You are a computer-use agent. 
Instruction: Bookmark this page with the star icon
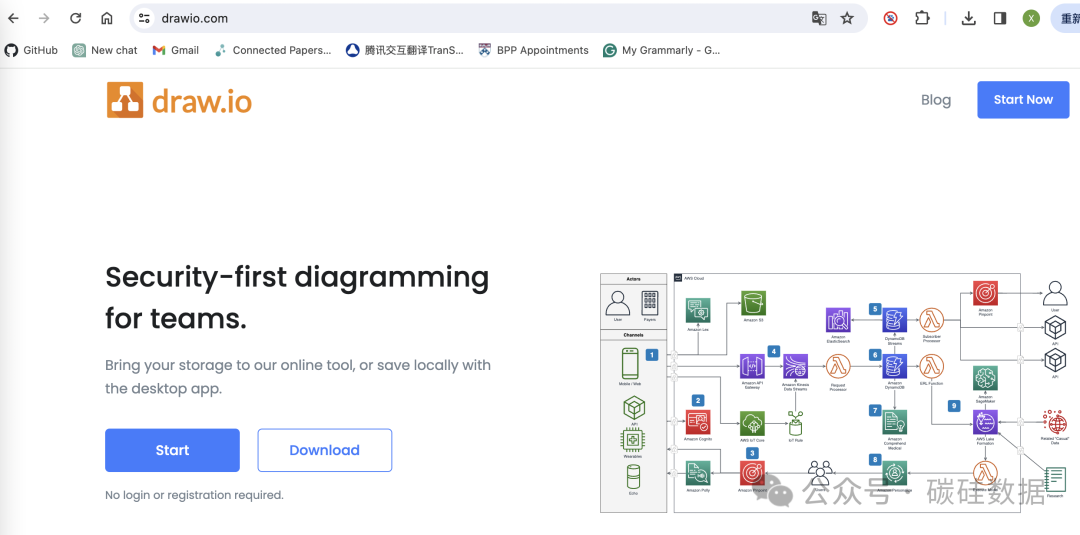tap(847, 18)
